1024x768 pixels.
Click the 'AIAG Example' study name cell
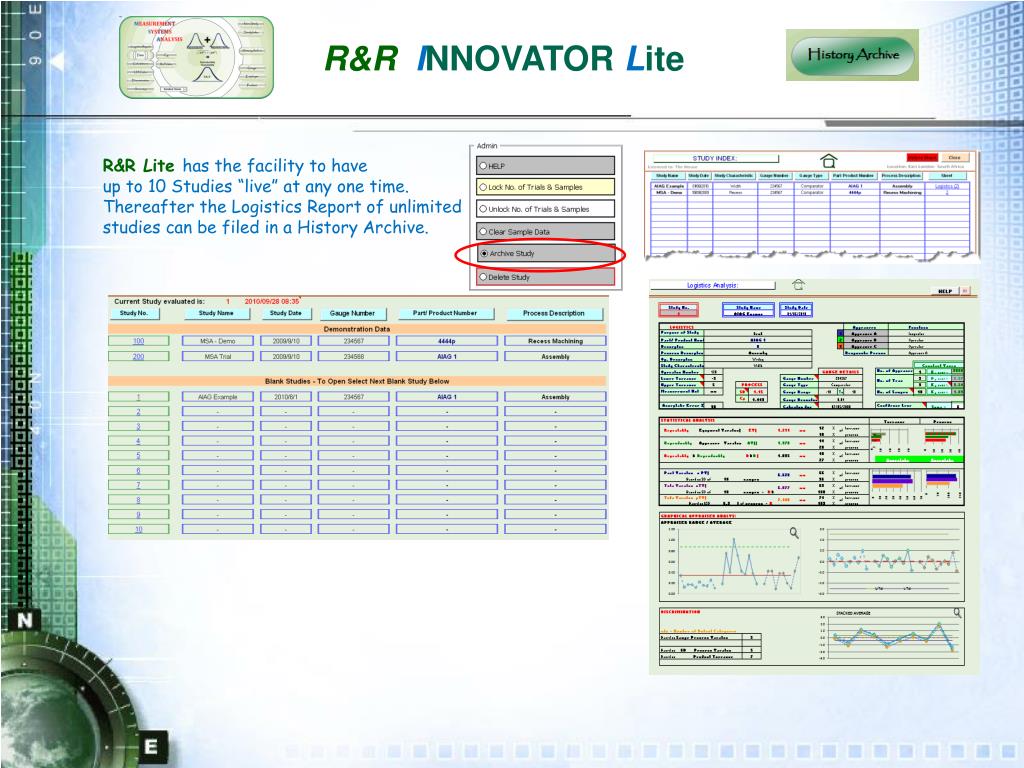(x=217, y=397)
